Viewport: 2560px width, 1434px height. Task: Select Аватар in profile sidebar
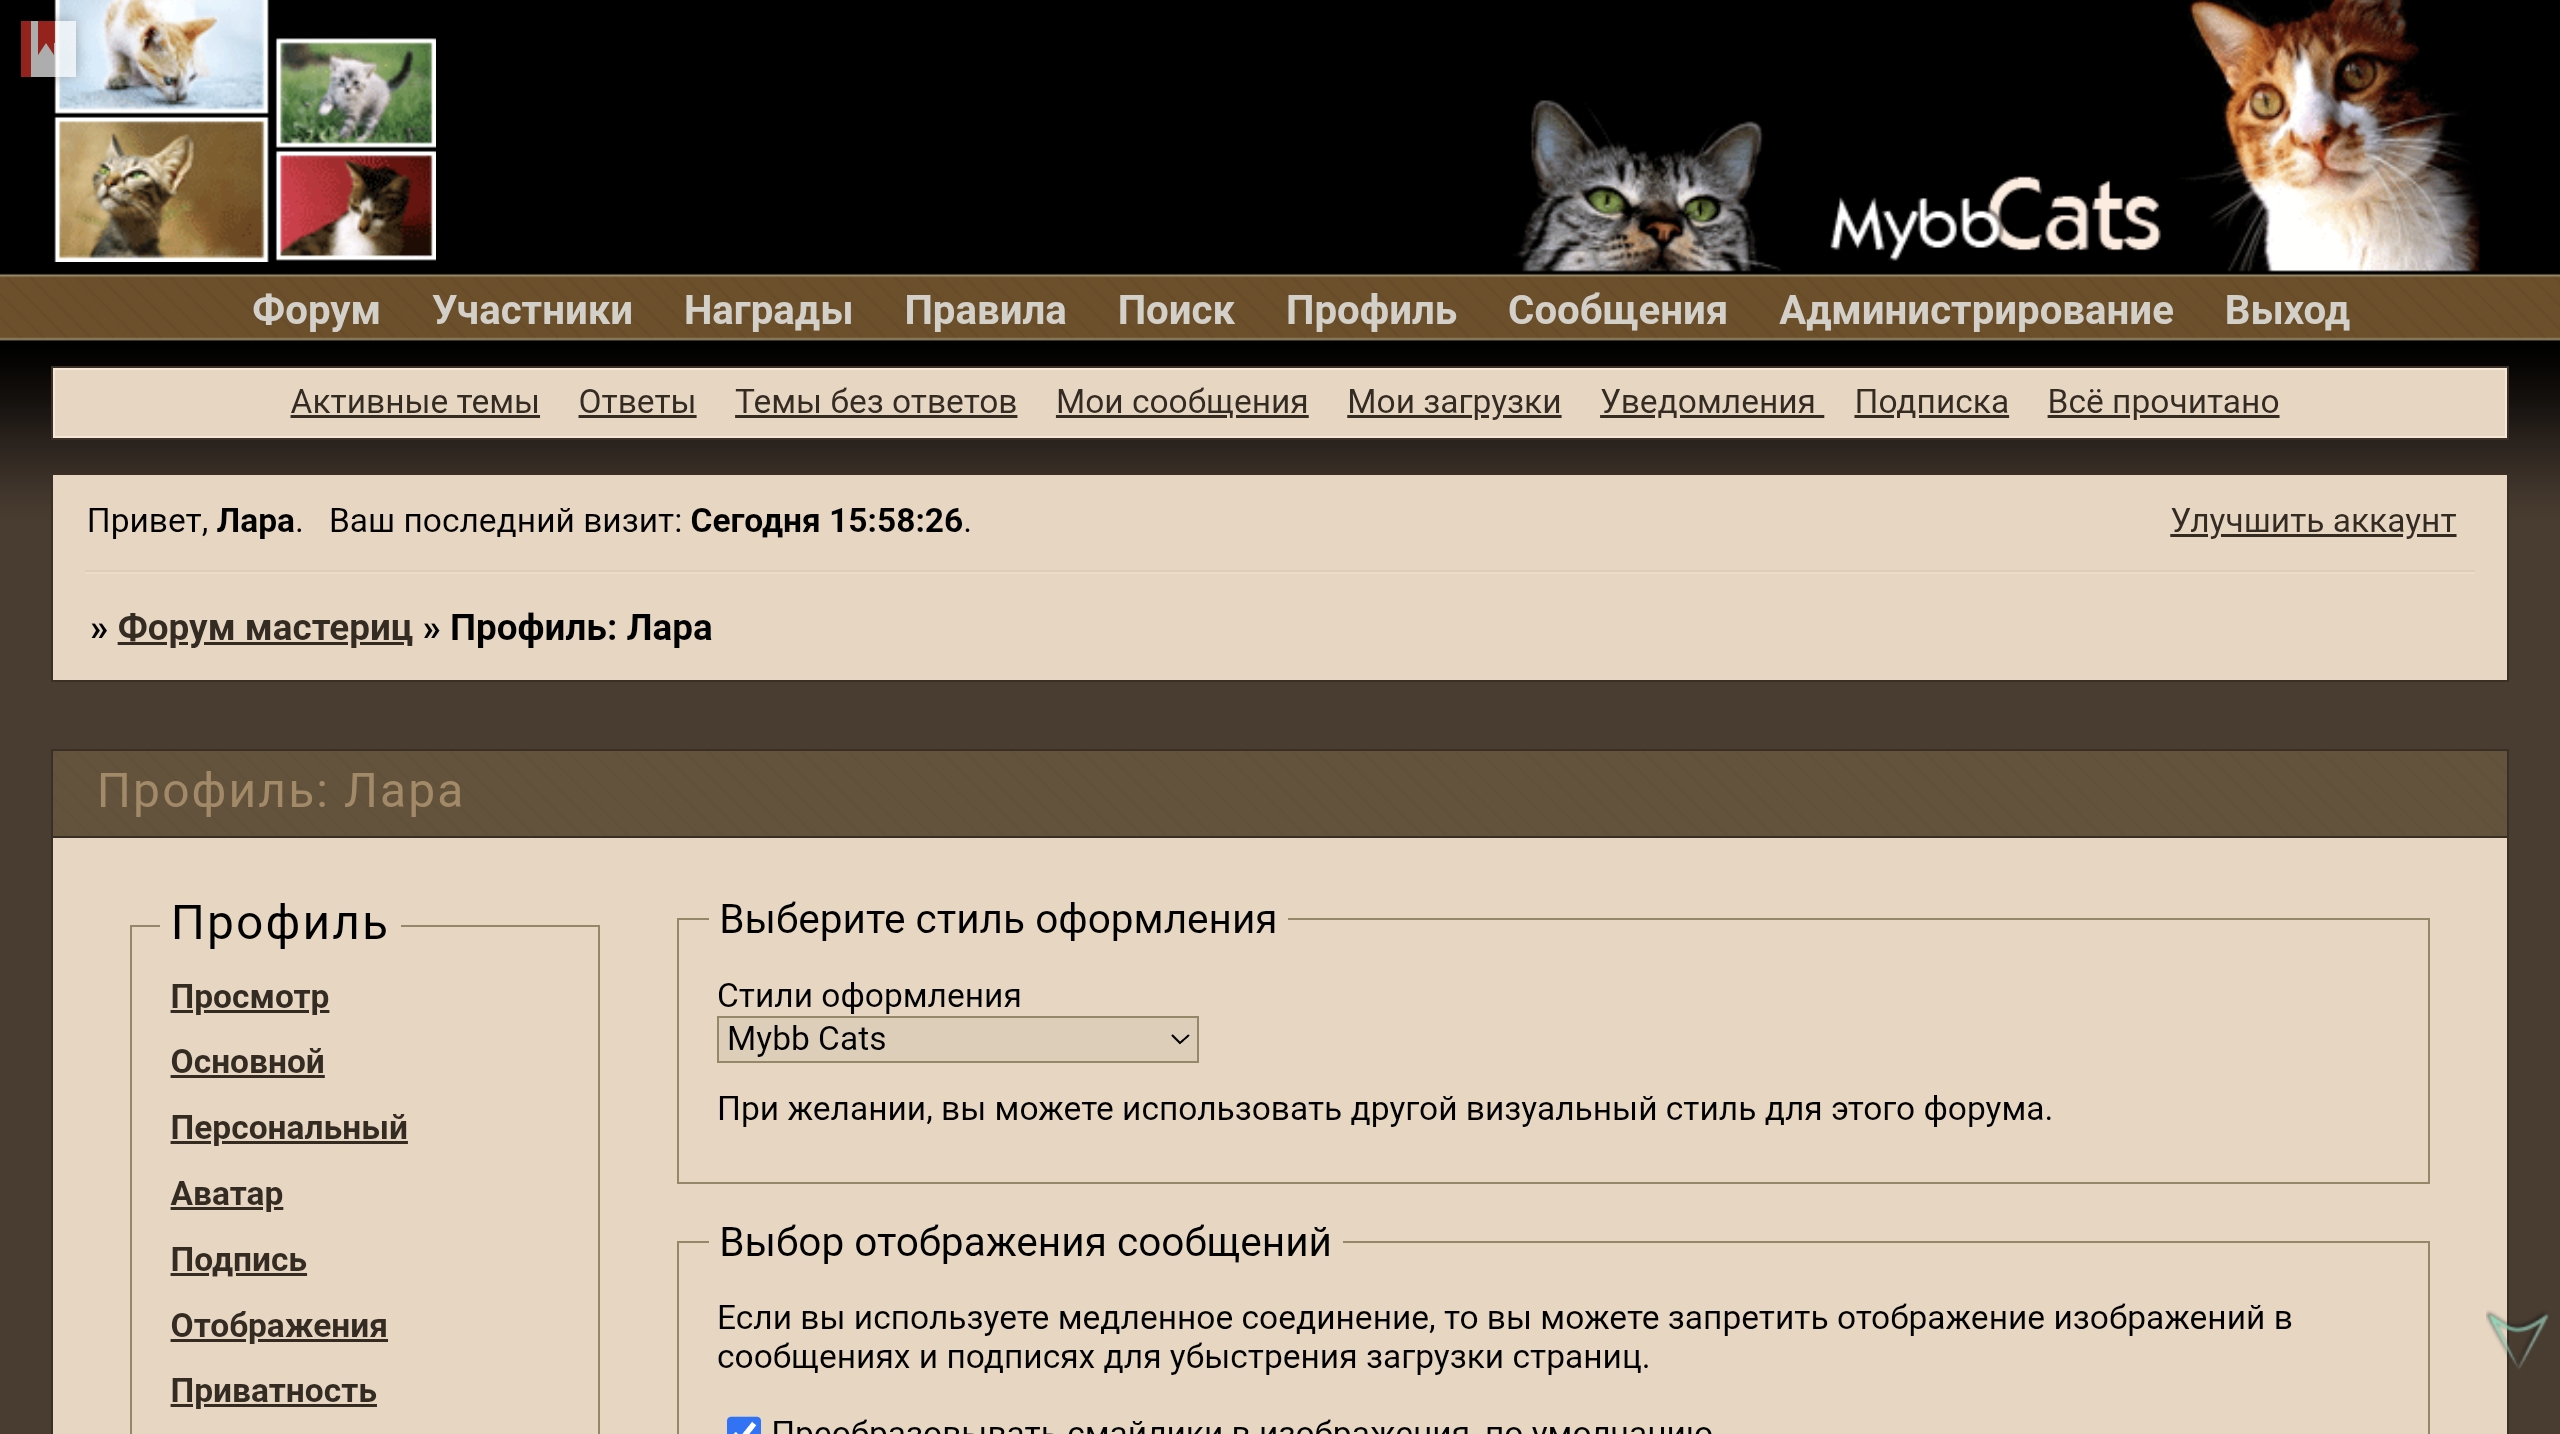(x=226, y=1194)
